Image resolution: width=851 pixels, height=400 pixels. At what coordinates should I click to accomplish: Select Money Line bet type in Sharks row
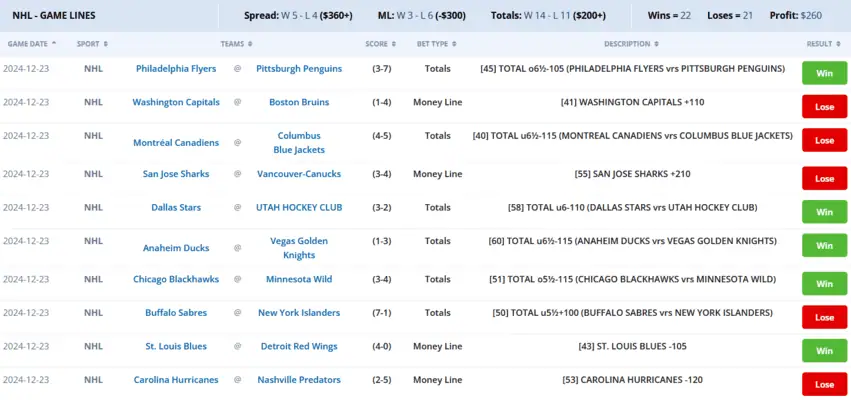pos(437,174)
